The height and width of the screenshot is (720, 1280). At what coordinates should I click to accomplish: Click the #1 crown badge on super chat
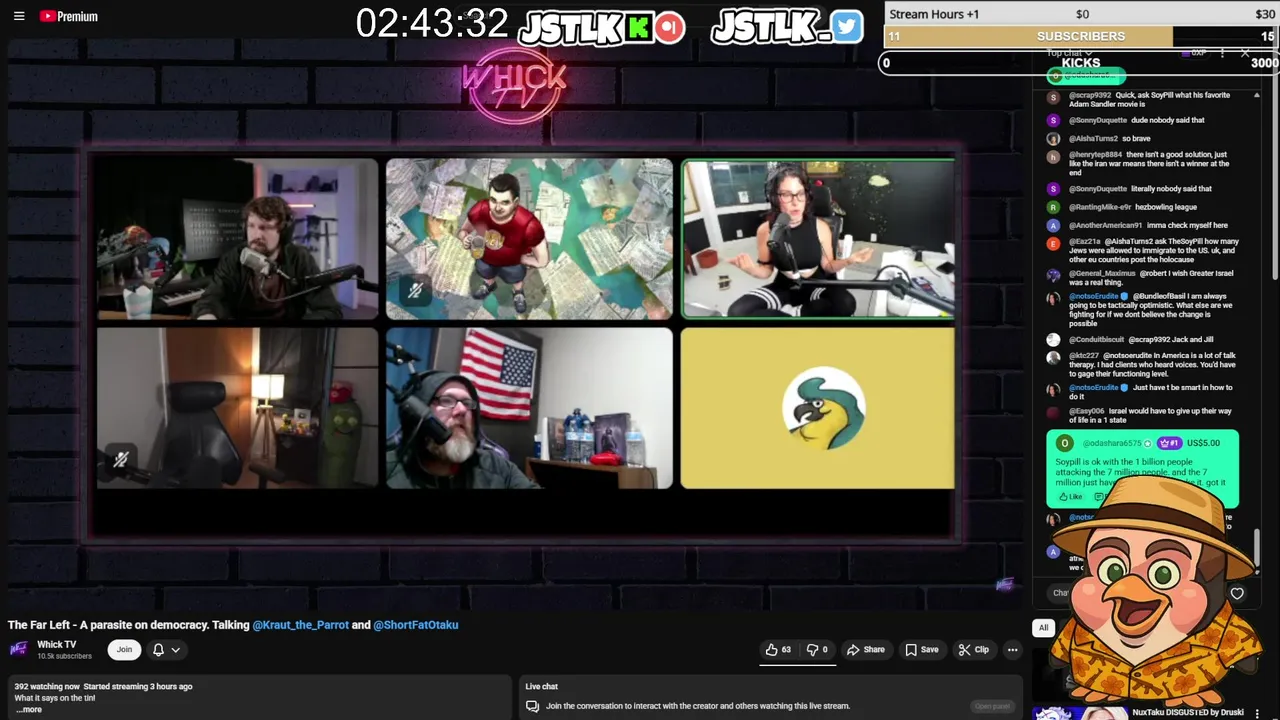pyautogui.click(x=1169, y=443)
